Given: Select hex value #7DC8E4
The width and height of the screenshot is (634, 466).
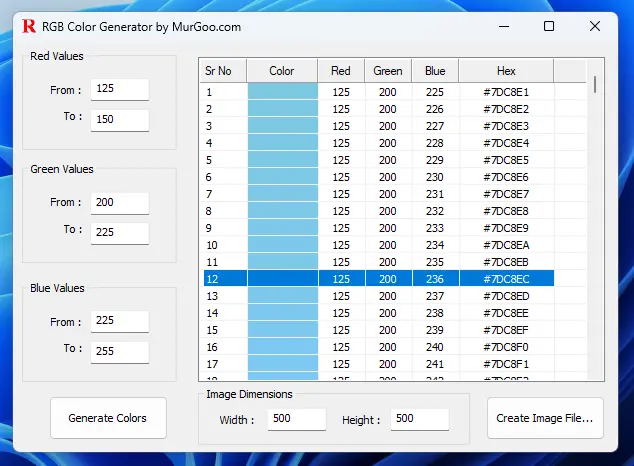Looking at the screenshot, I should point(506,143).
